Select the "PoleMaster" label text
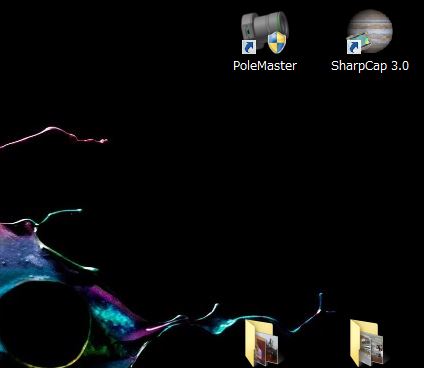424x368 pixels. 265,66
